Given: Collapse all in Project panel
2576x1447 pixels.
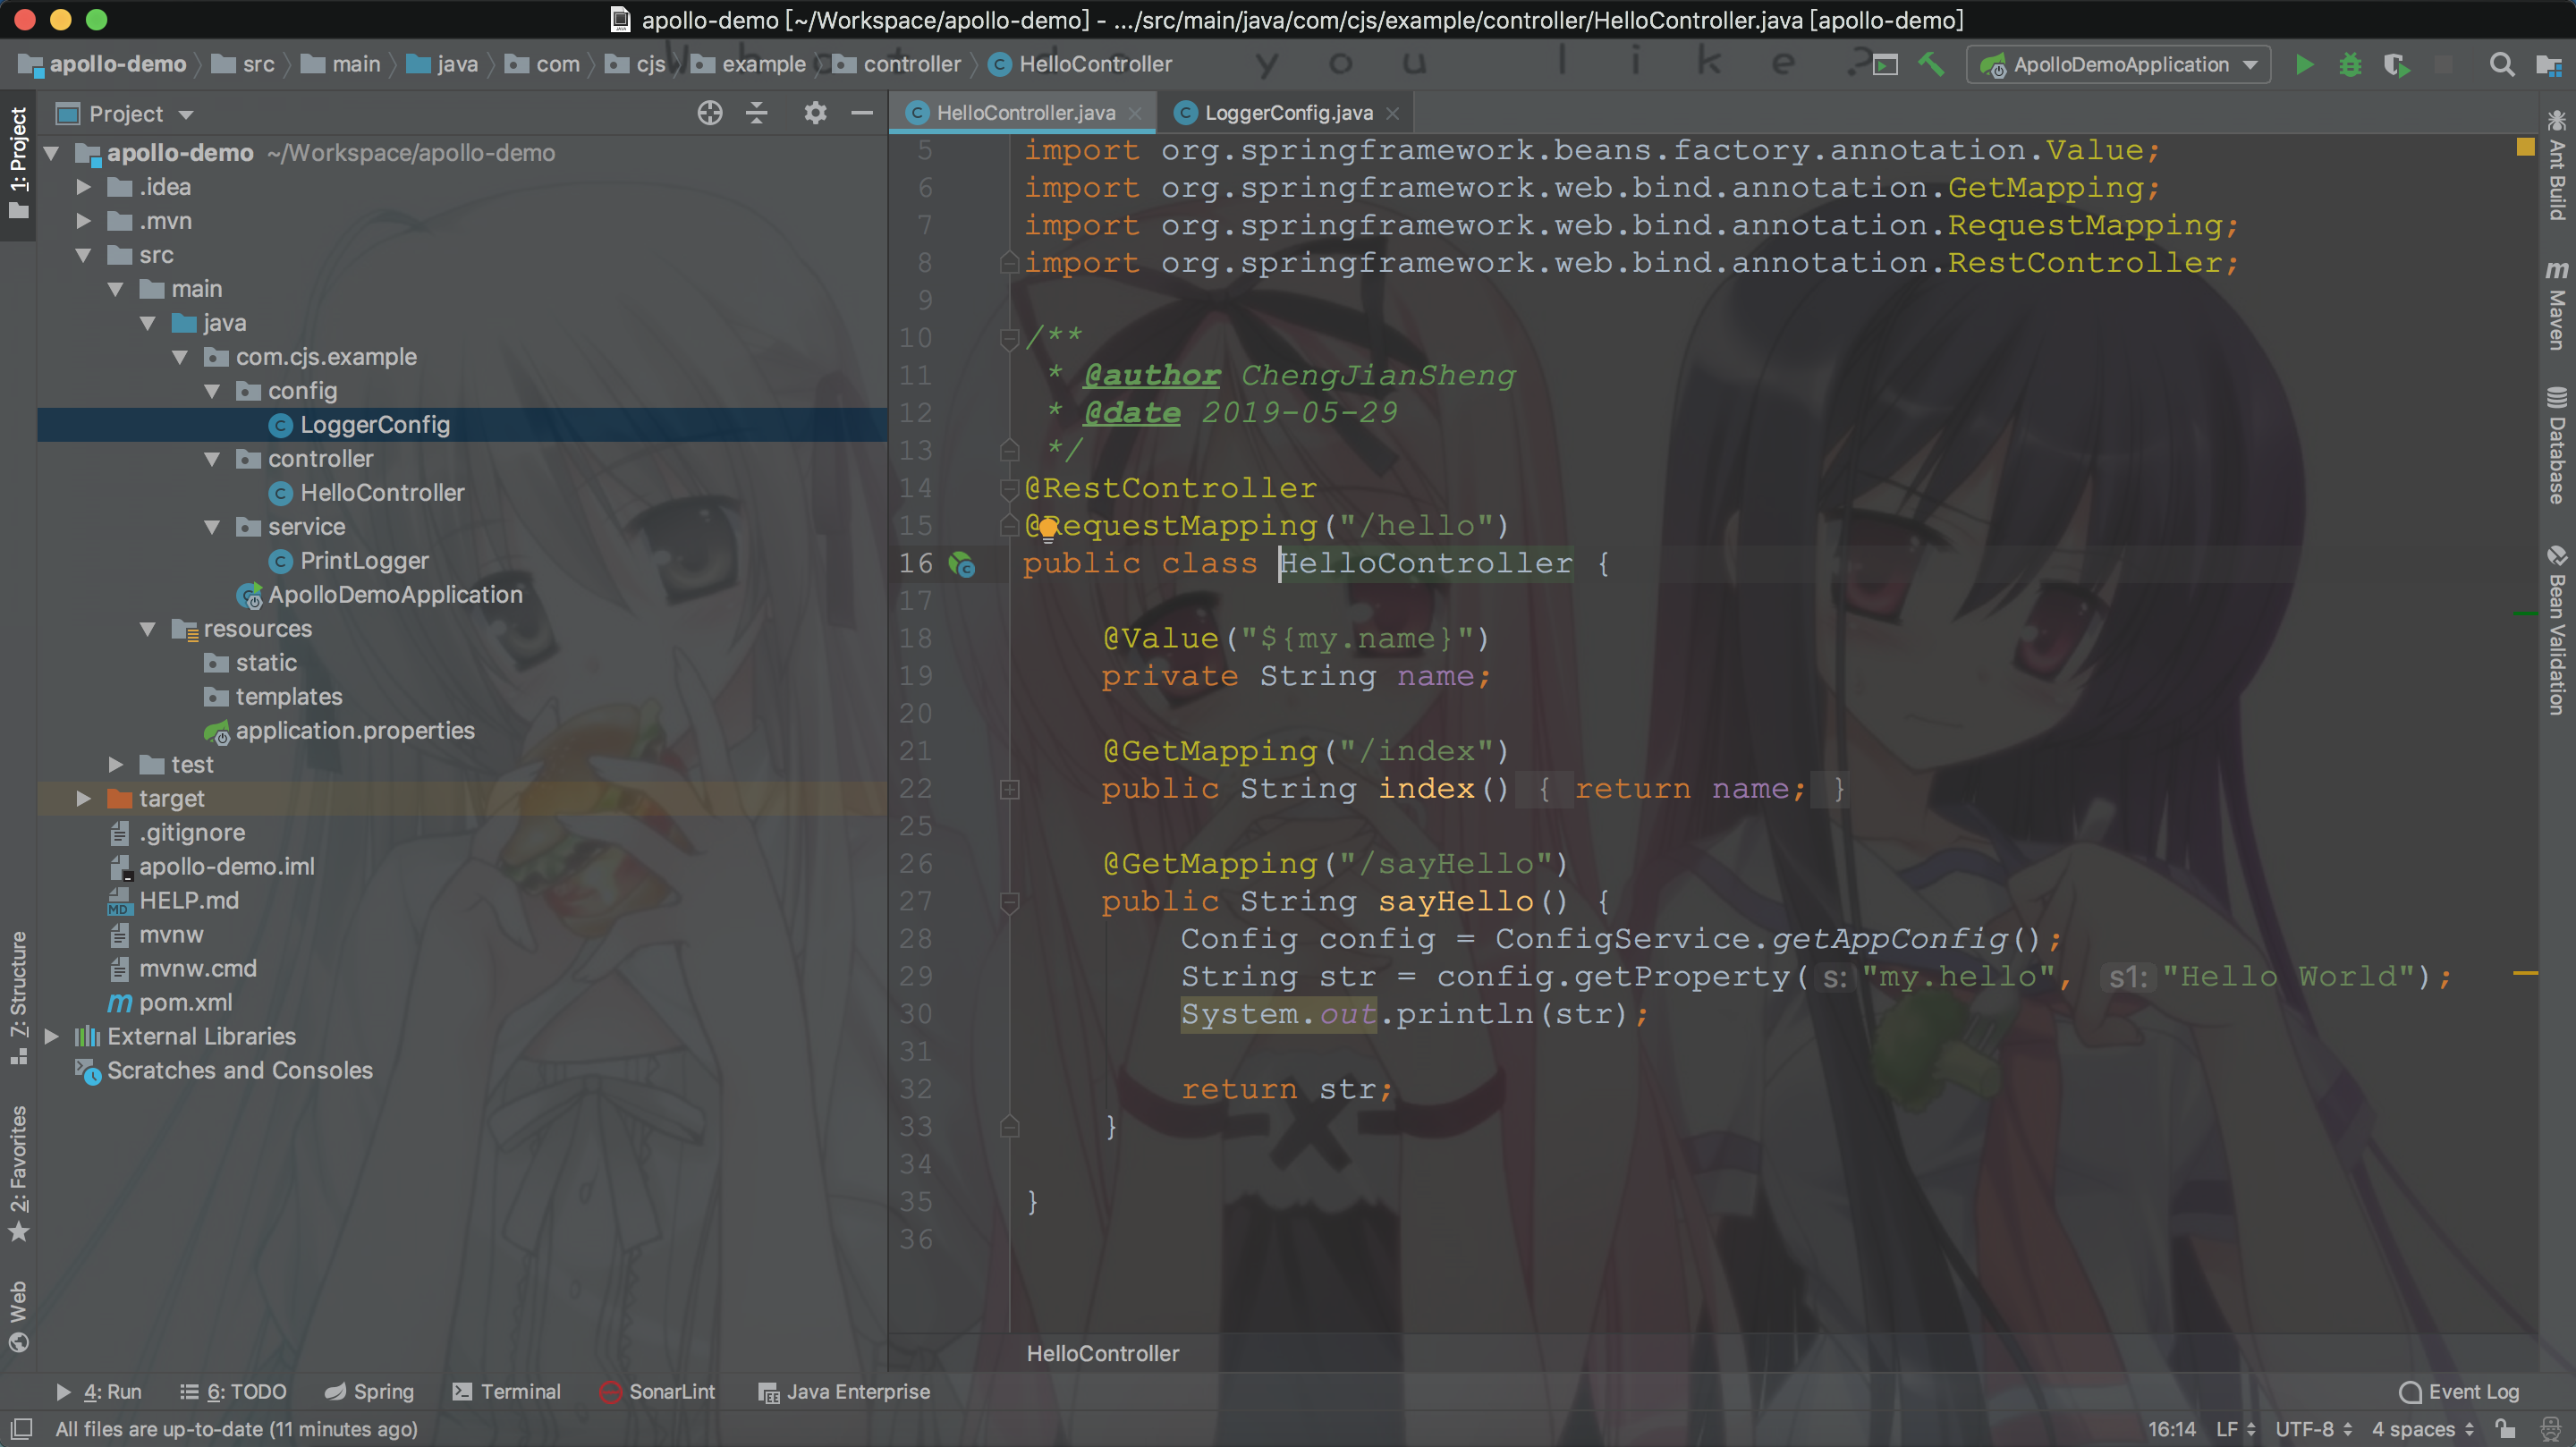Looking at the screenshot, I should click(x=757, y=113).
